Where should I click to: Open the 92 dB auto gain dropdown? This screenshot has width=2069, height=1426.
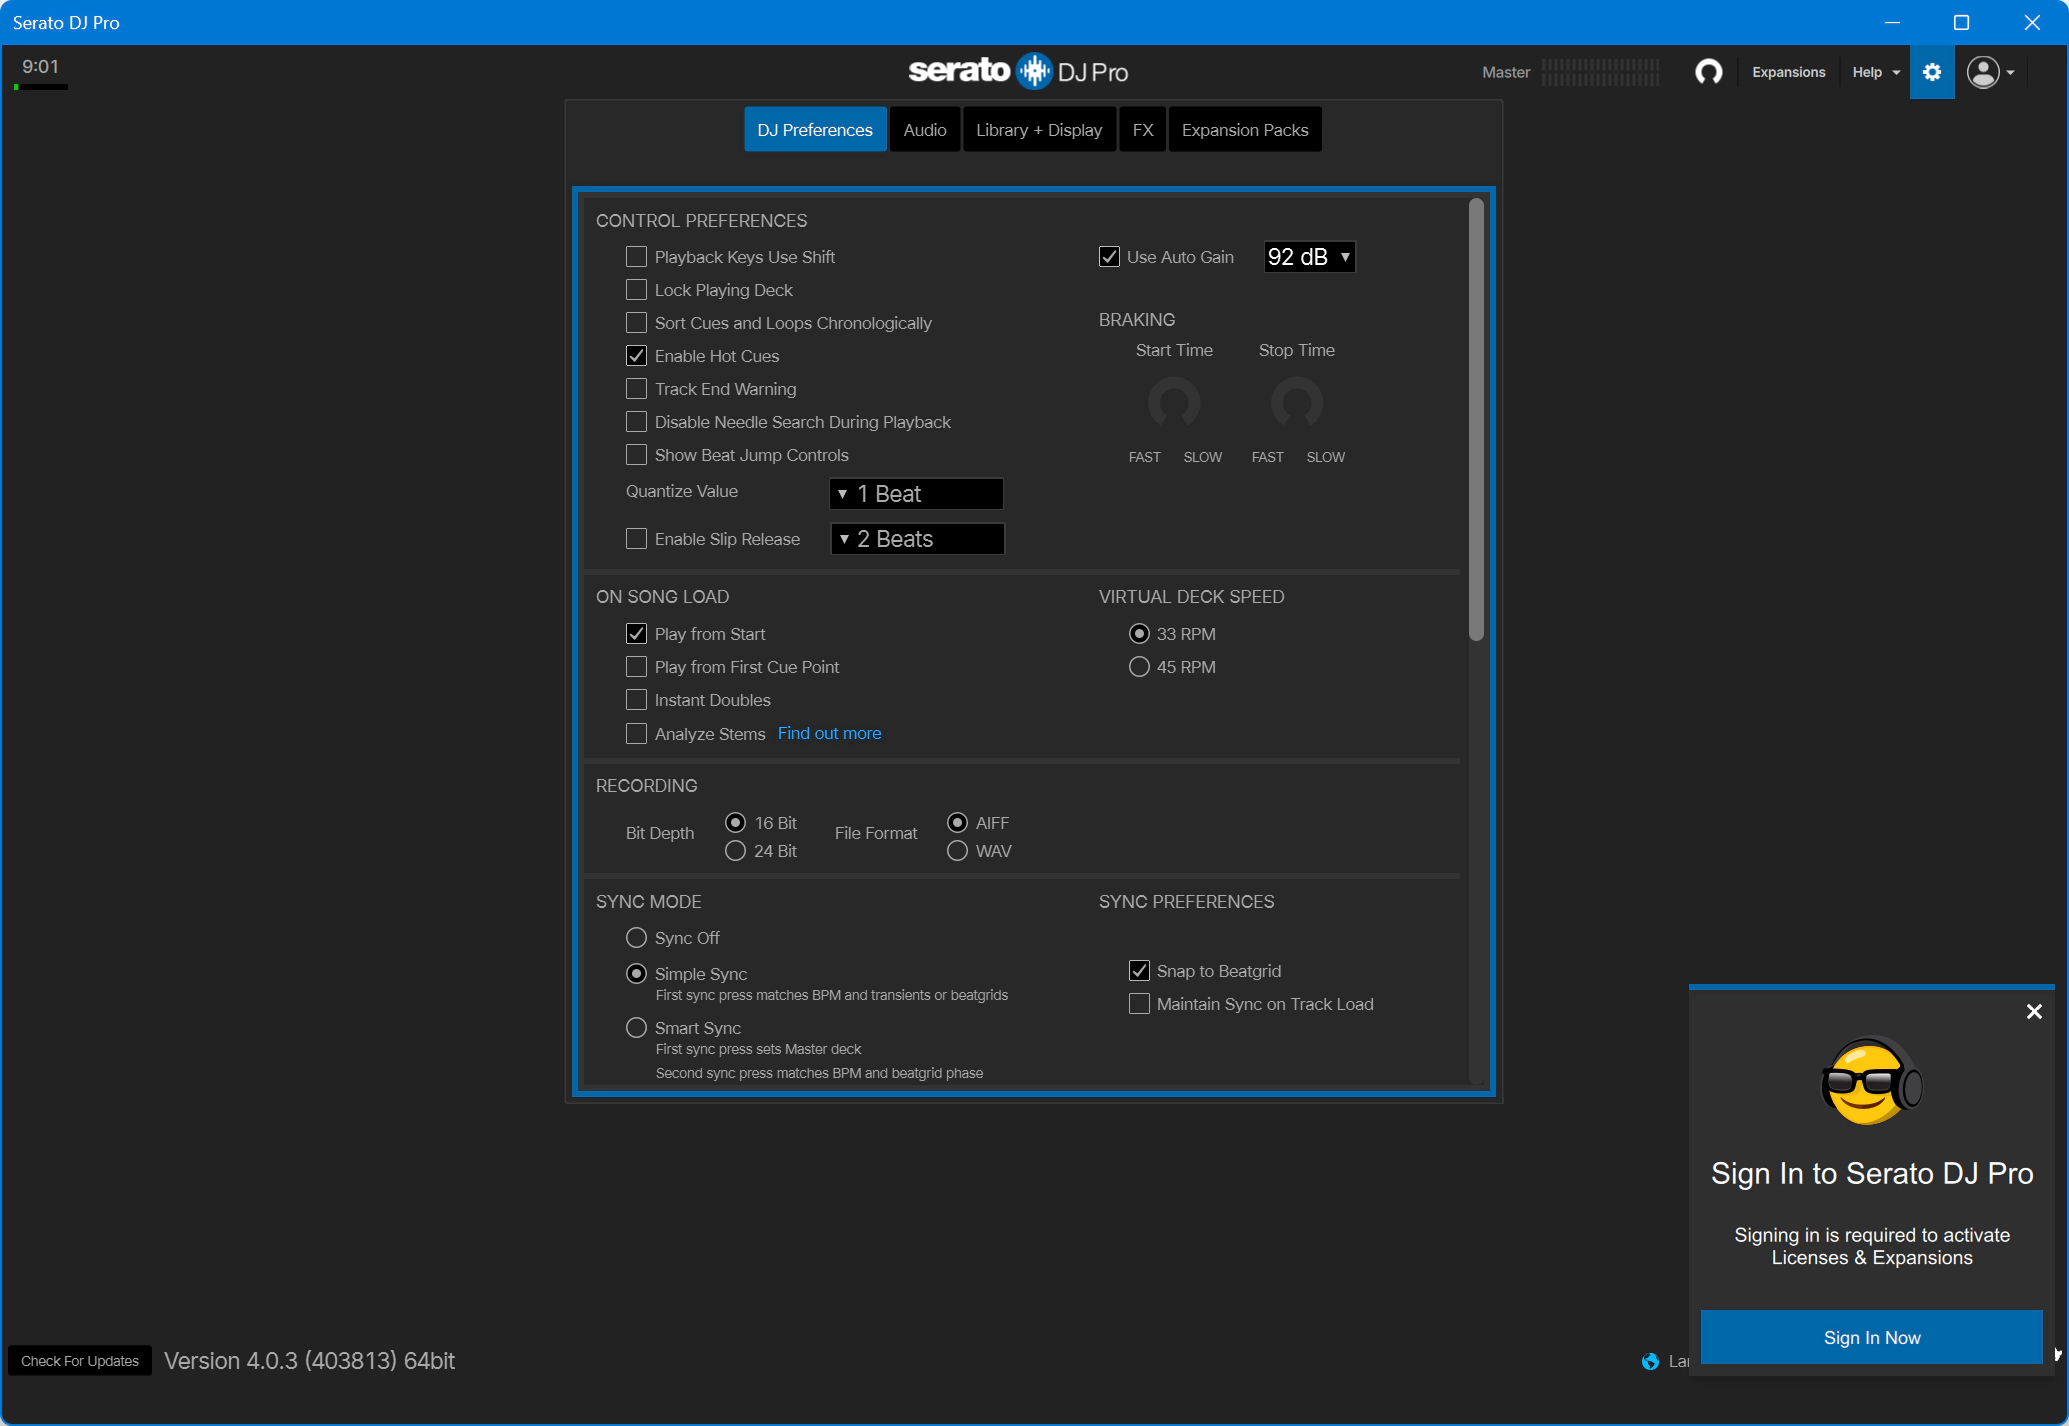1309,257
